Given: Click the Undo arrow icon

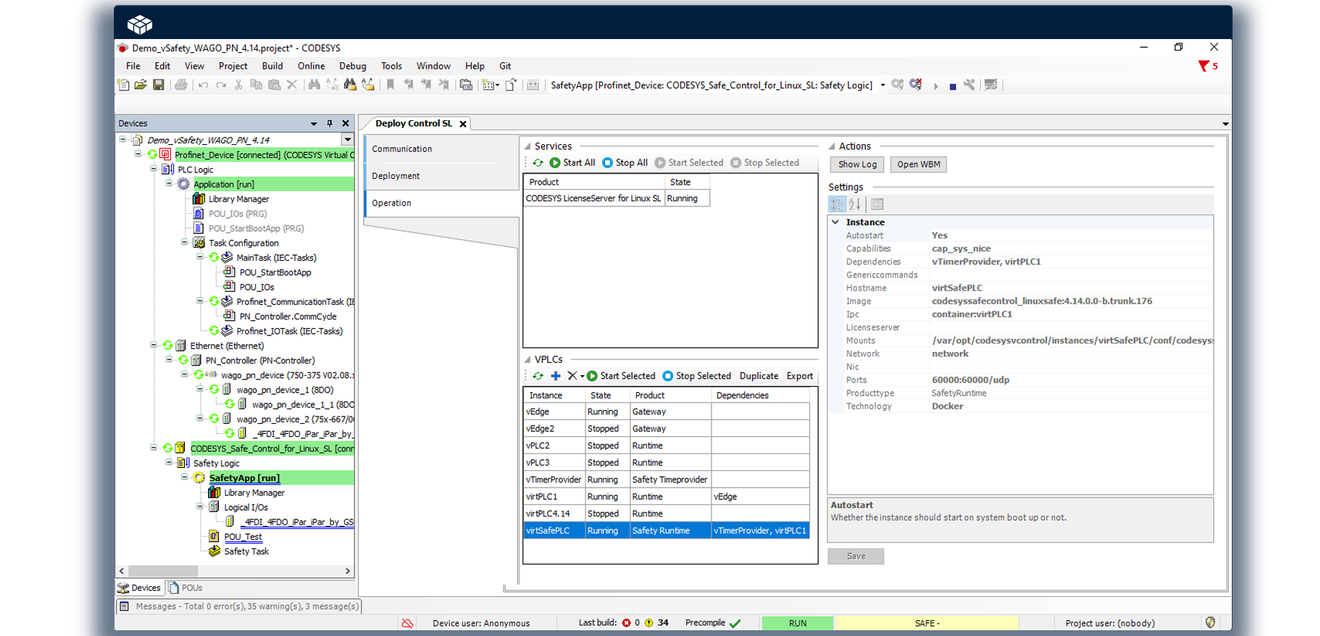Looking at the screenshot, I should click(203, 85).
